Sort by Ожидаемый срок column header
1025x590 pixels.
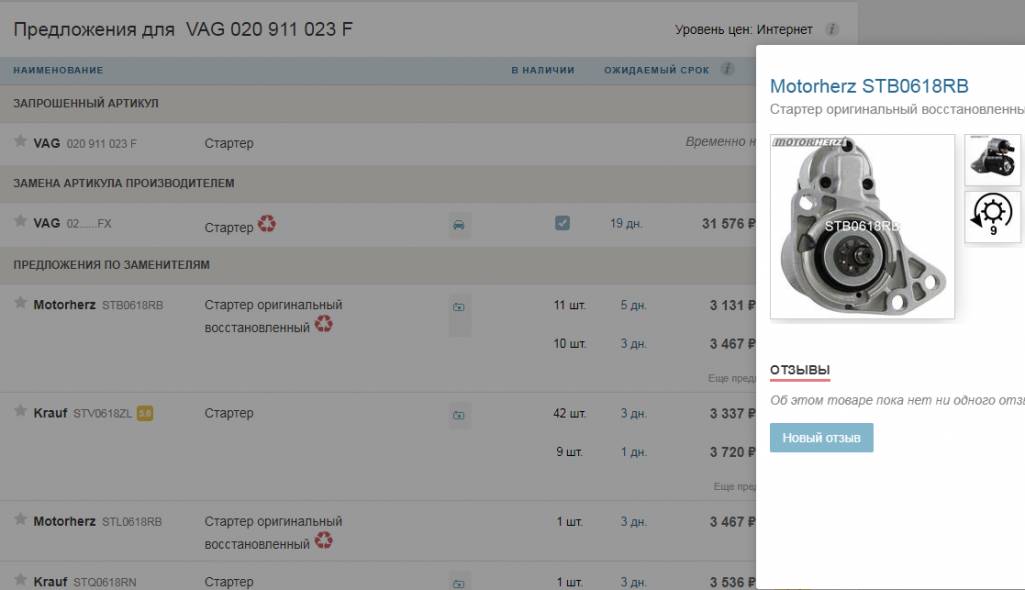656,70
